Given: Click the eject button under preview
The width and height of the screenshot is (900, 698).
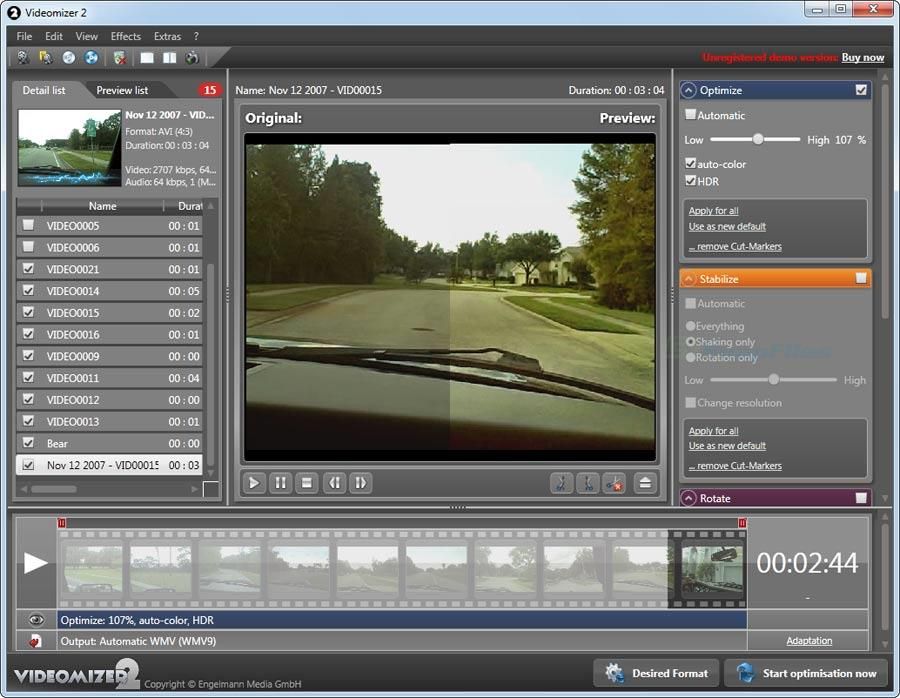Looking at the screenshot, I should (x=645, y=483).
